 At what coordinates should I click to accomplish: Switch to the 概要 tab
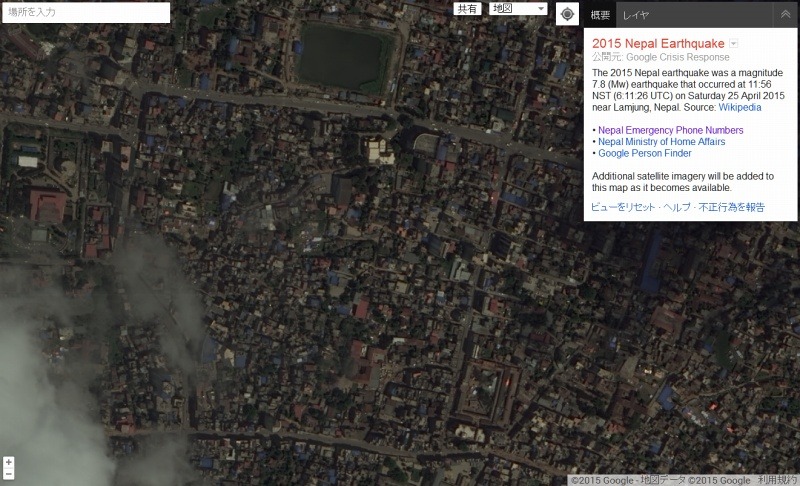pyautogui.click(x=600, y=15)
